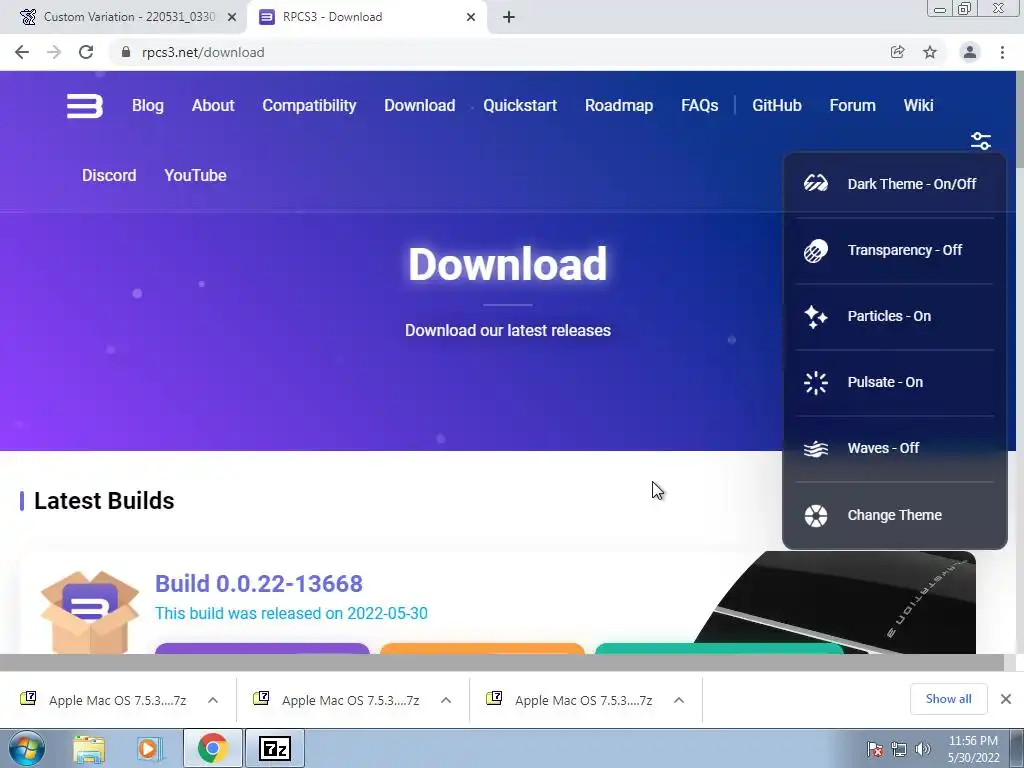
Task: Click the RPCS3 logo icon
Action: click(85, 106)
